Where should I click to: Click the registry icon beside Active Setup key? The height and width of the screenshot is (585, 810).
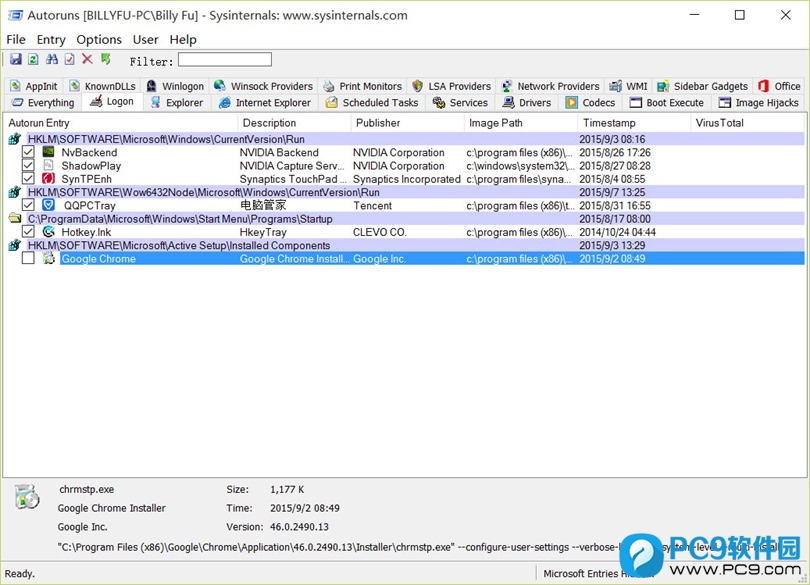(x=14, y=245)
